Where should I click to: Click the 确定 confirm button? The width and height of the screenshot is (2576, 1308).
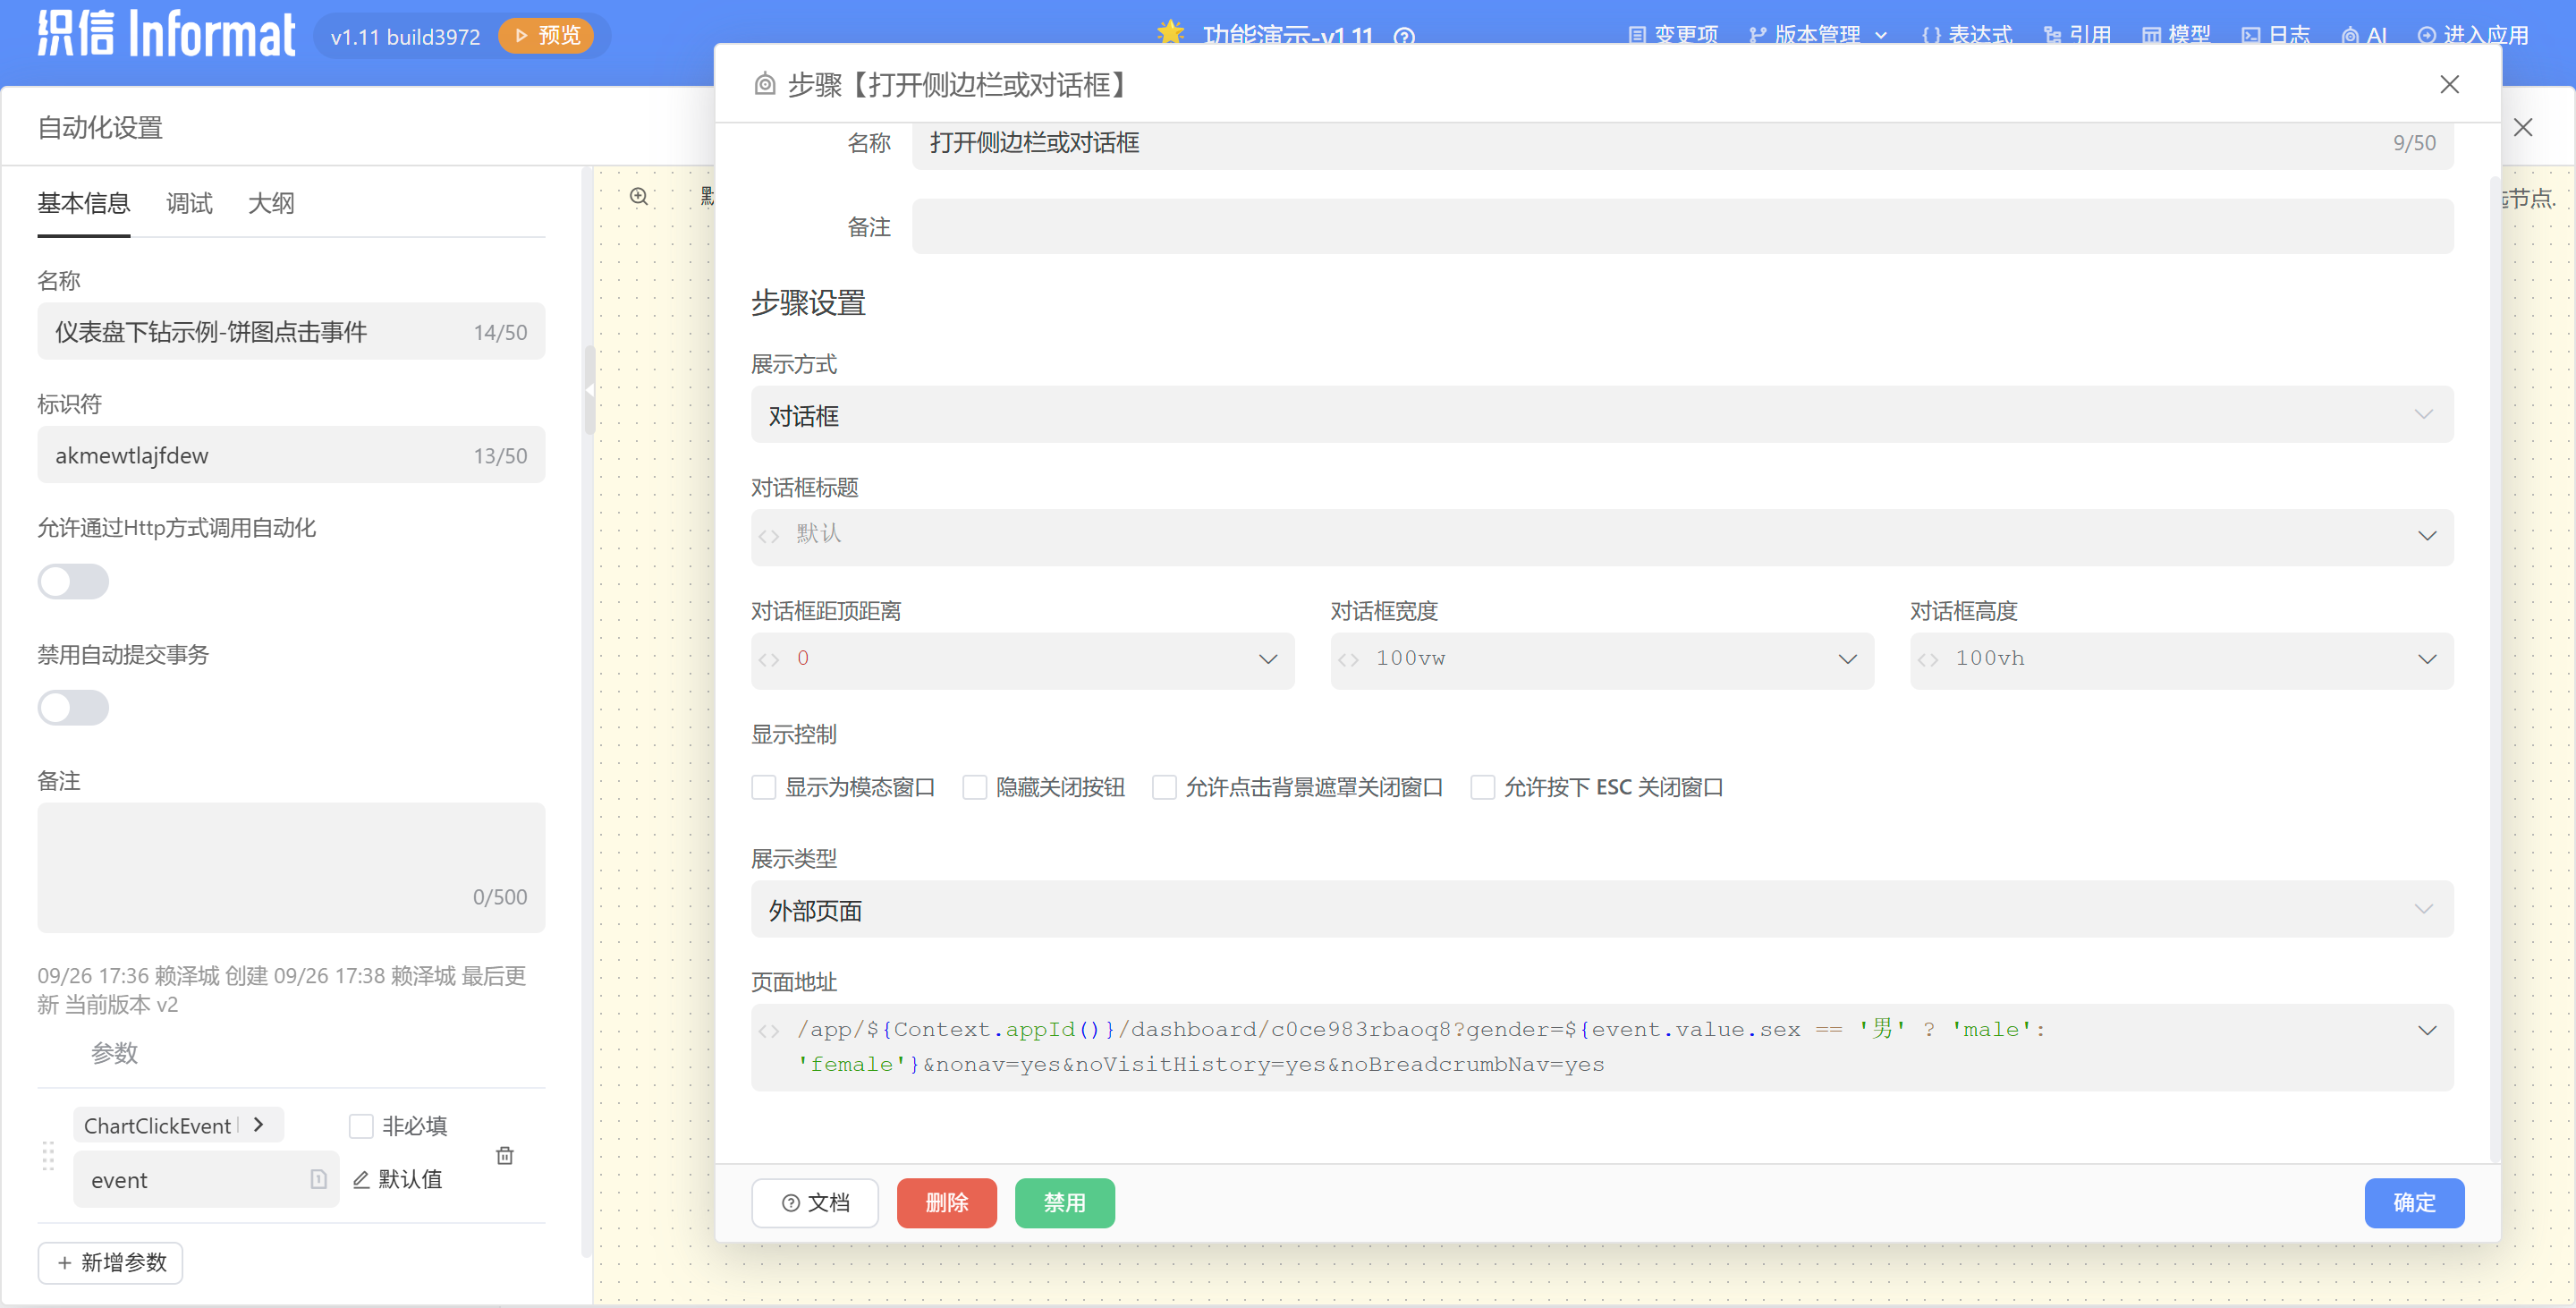(x=2414, y=1203)
